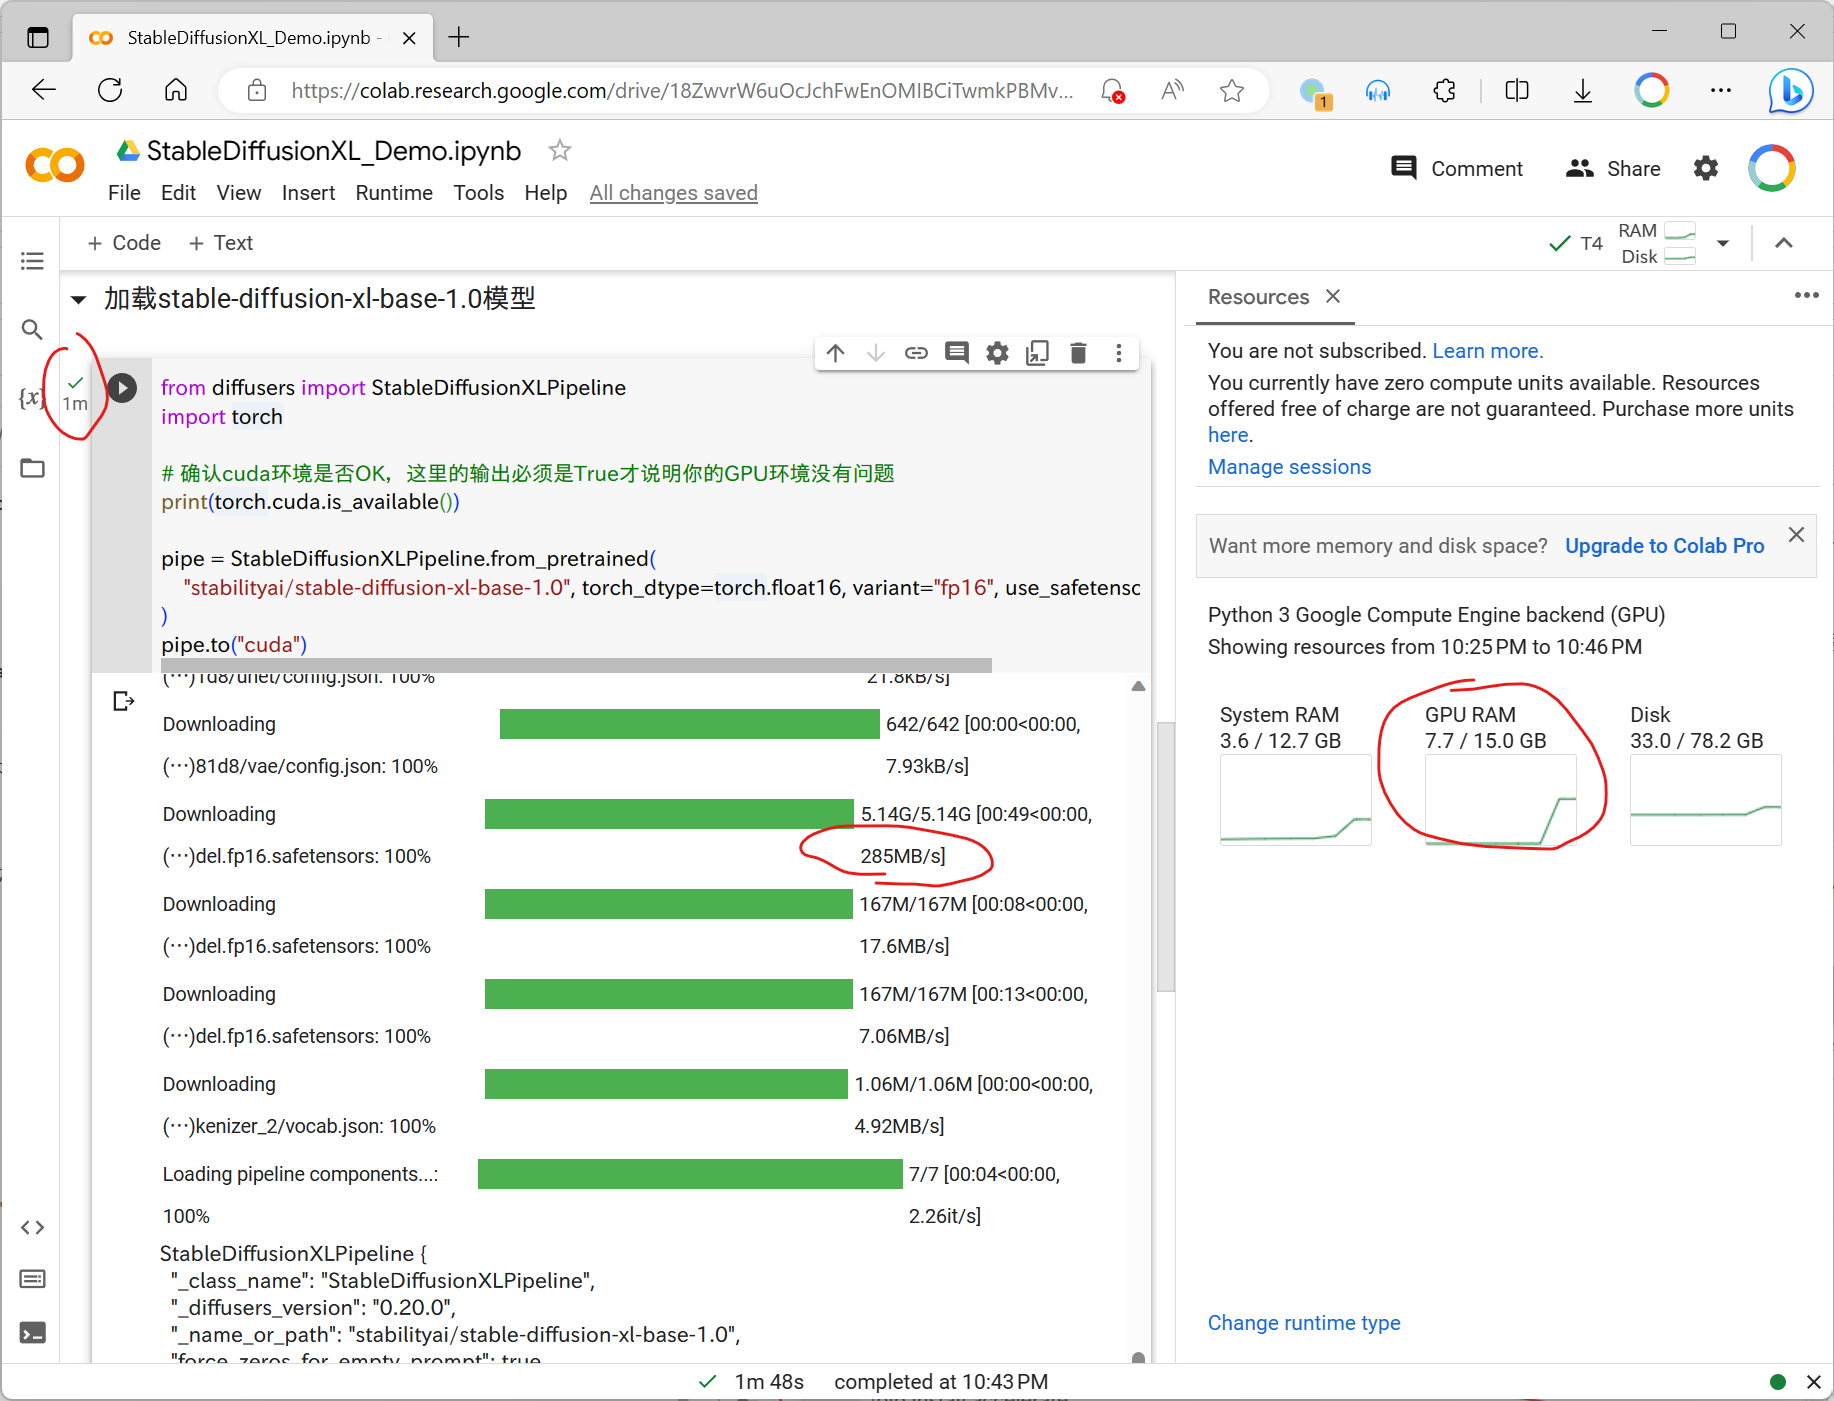Open a new browser tab

click(x=459, y=37)
